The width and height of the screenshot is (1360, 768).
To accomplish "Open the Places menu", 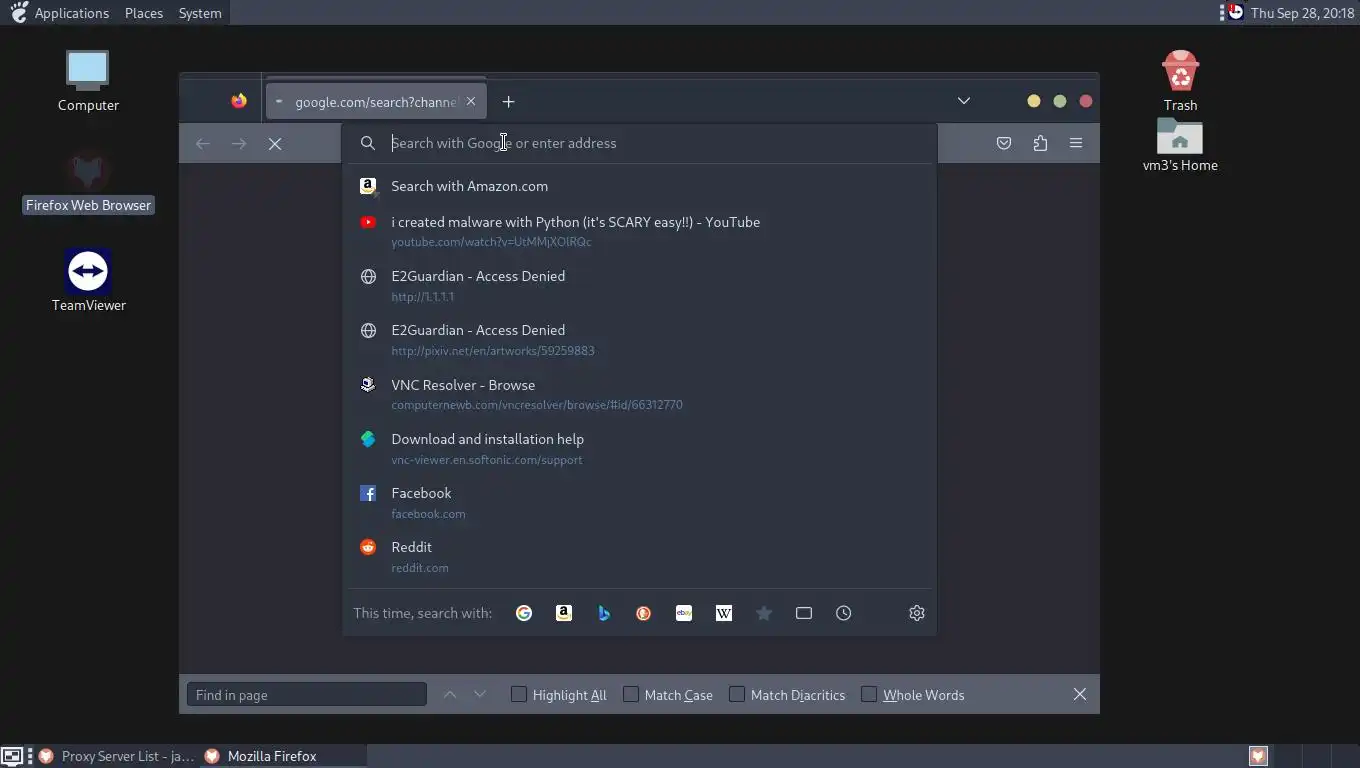I will [144, 13].
